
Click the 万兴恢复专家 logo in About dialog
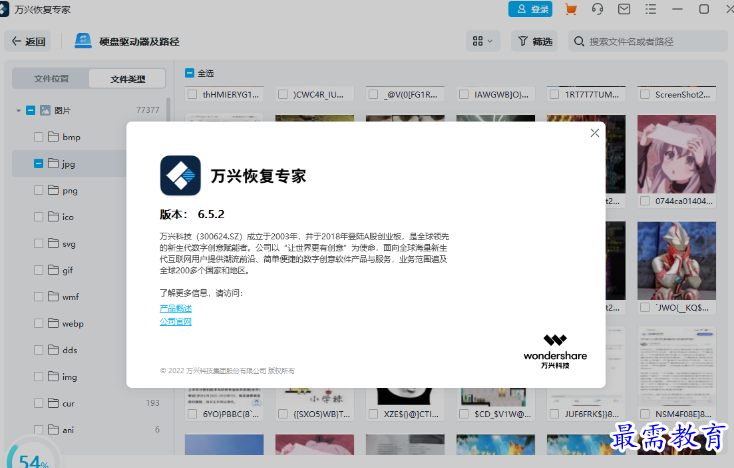click(x=180, y=176)
